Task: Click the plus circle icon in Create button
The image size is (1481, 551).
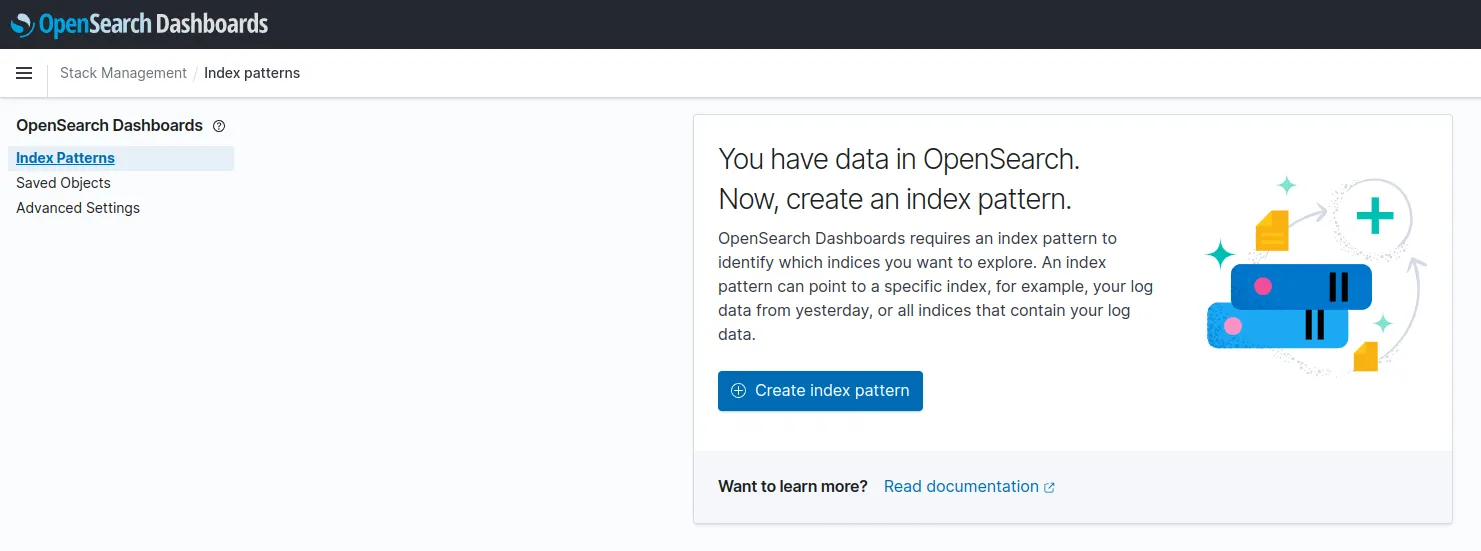Action: pos(739,391)
